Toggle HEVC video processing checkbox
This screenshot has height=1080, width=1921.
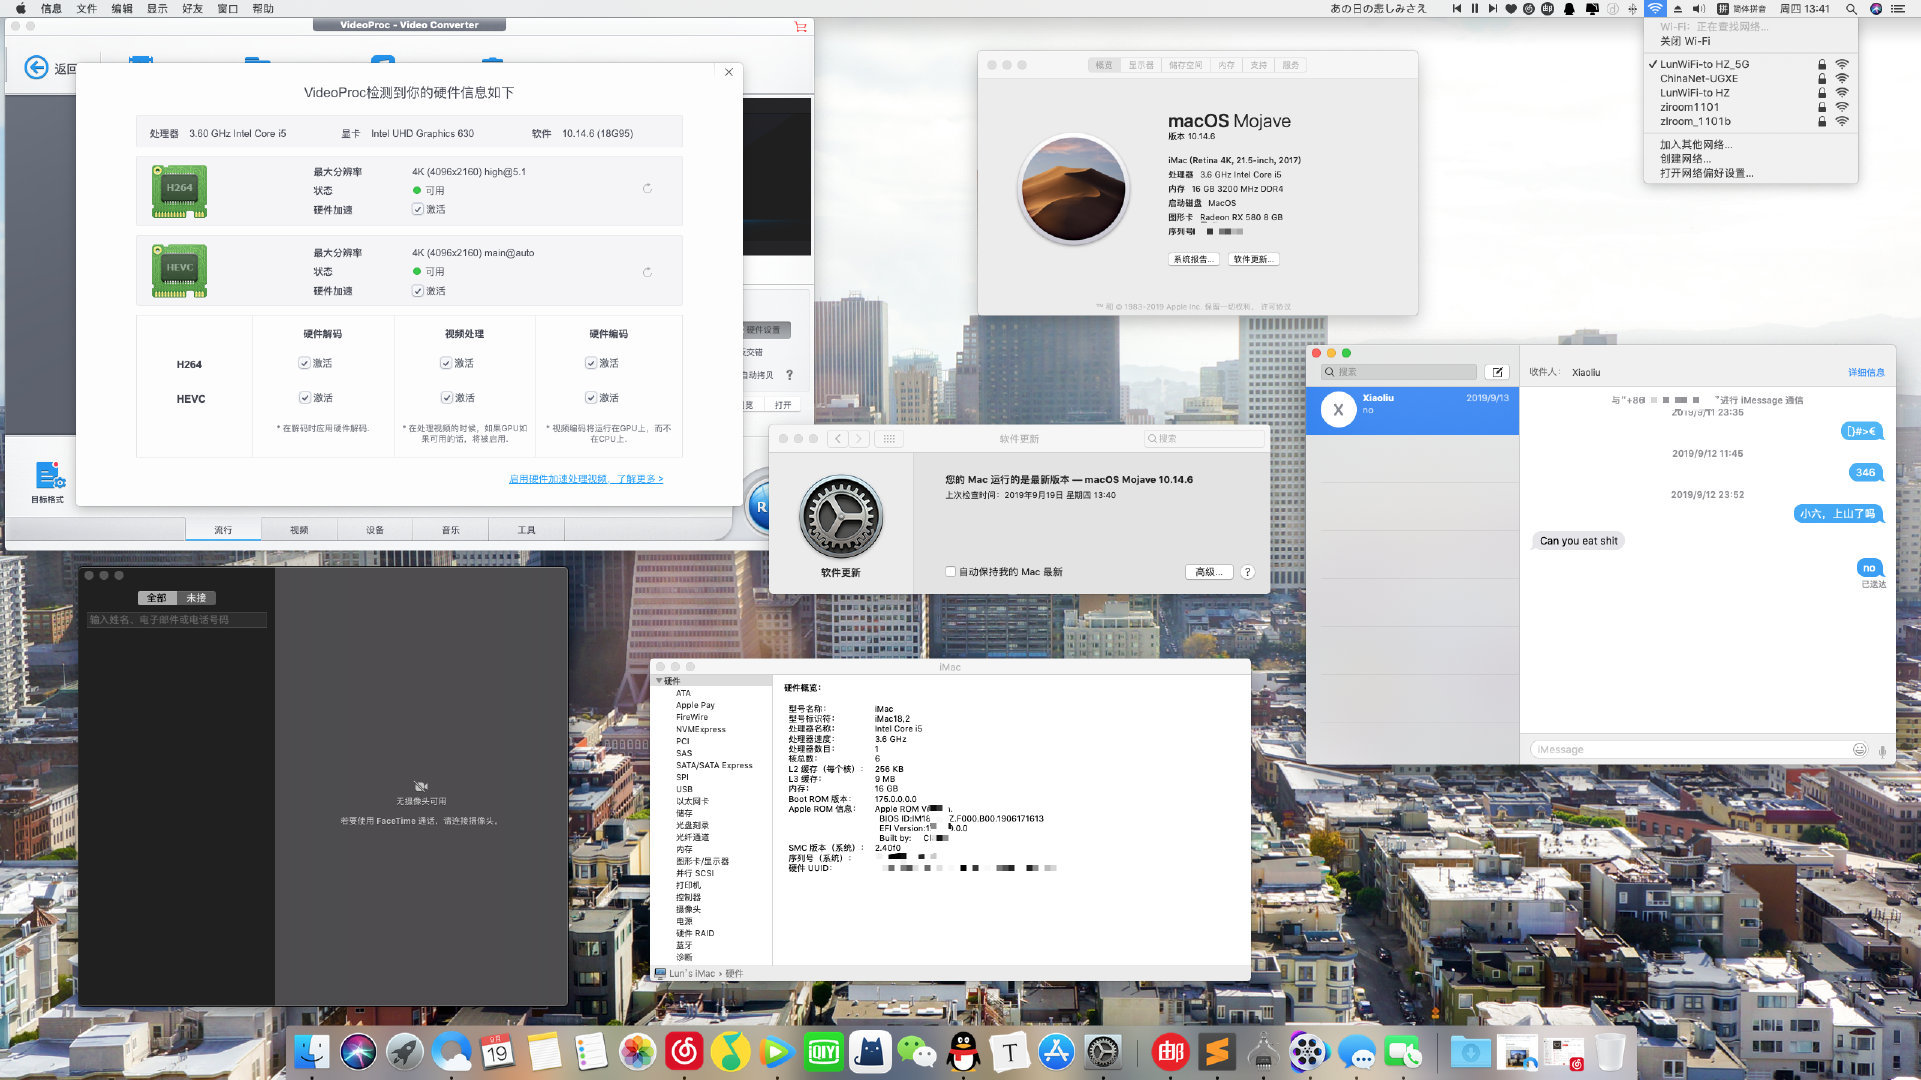click(446, 398)
